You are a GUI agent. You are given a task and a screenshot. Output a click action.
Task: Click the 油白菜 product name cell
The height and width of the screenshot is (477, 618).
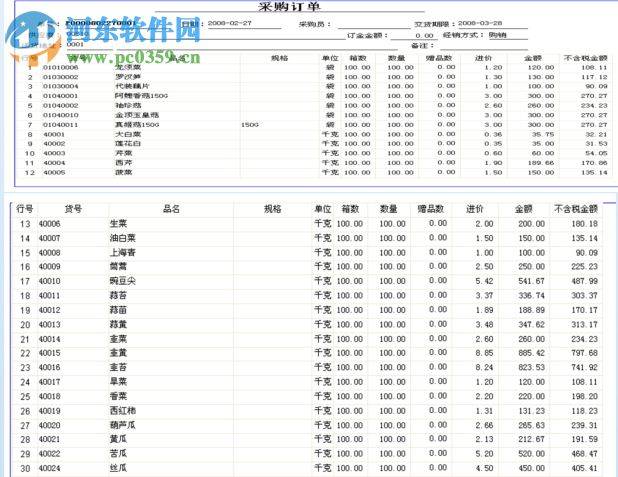click(x=123, y=238)
